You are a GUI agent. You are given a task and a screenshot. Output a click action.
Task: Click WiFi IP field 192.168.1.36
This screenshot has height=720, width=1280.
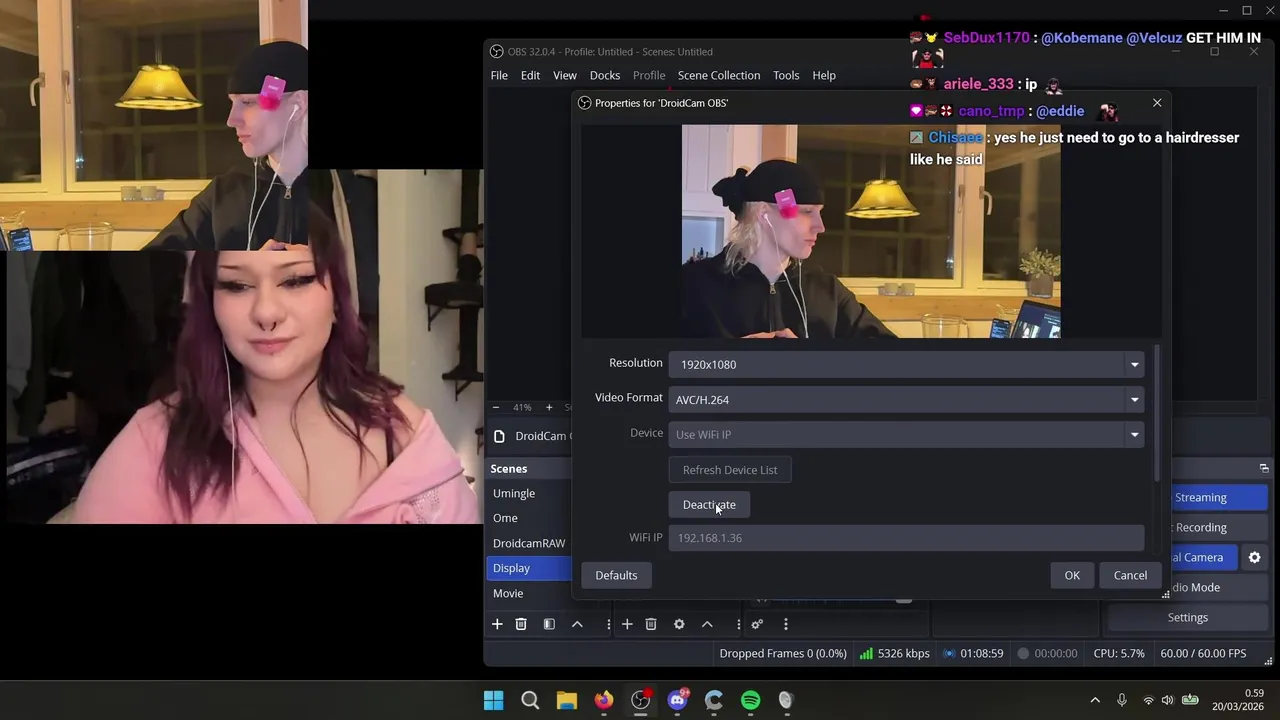pos(906,538)
